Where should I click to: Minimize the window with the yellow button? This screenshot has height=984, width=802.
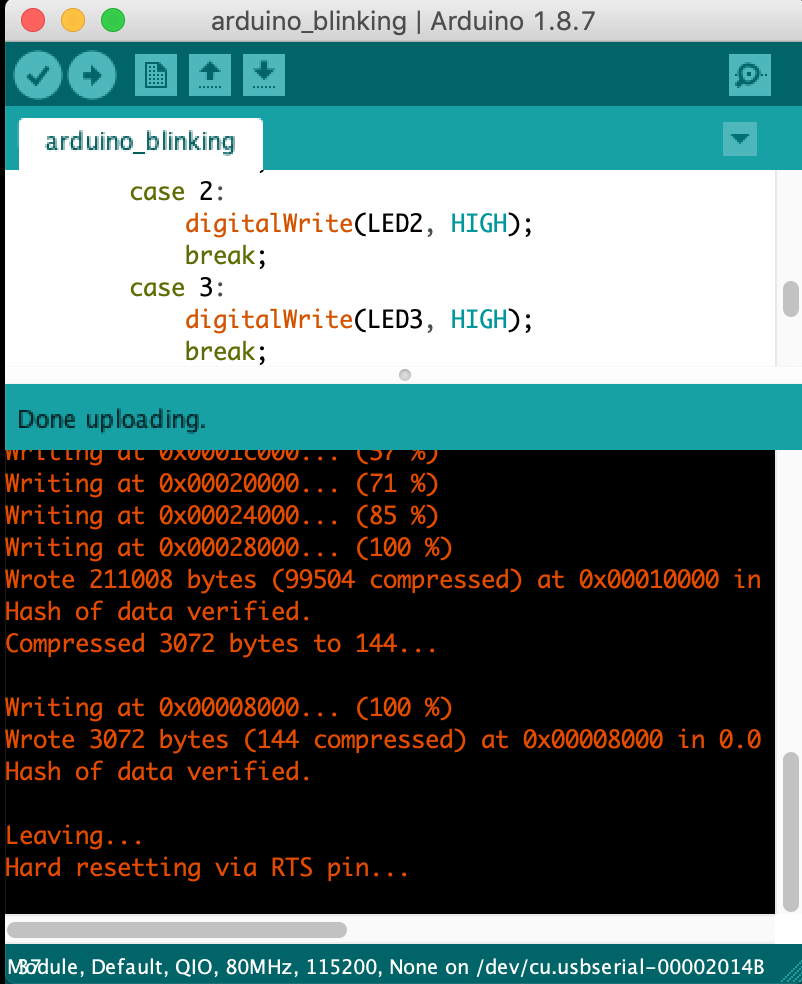pos(73,20)
